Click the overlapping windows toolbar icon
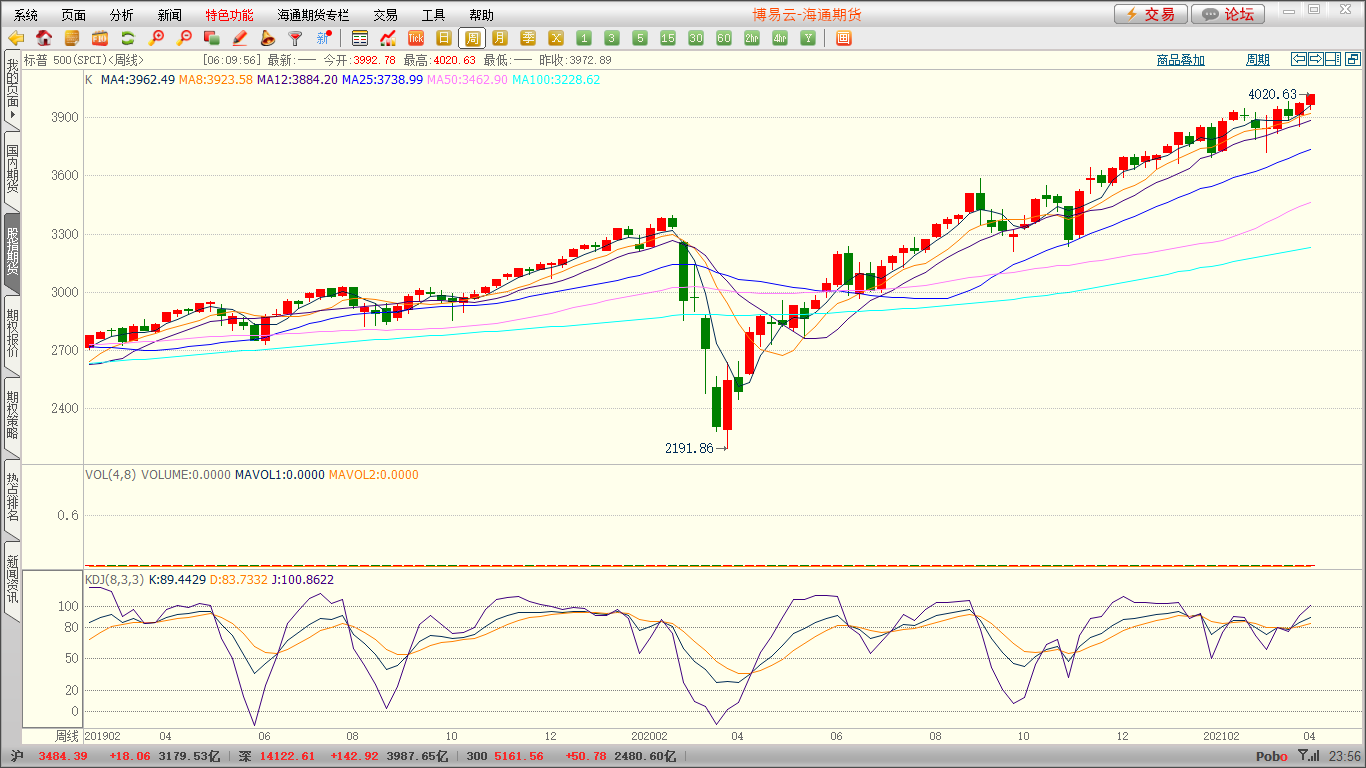Image resolution: width=1366 pixels, height=768 pixels. click(x=212, y=38)
